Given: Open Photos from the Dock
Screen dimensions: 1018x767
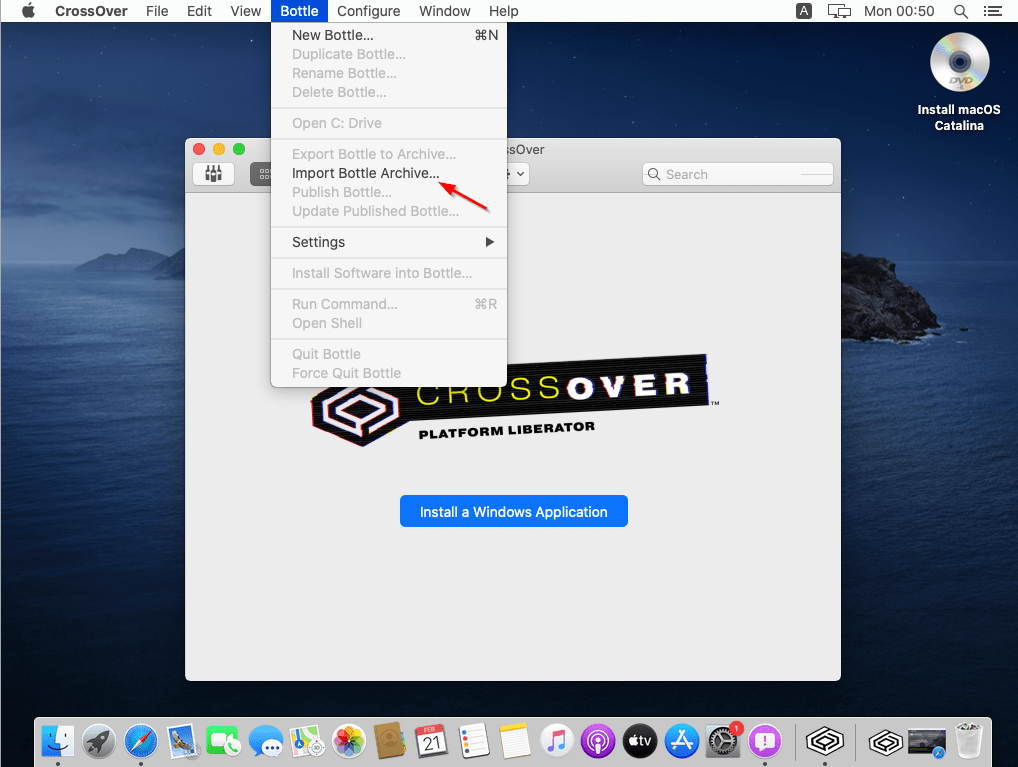Looking at the screenshot, I should point(349,741).
